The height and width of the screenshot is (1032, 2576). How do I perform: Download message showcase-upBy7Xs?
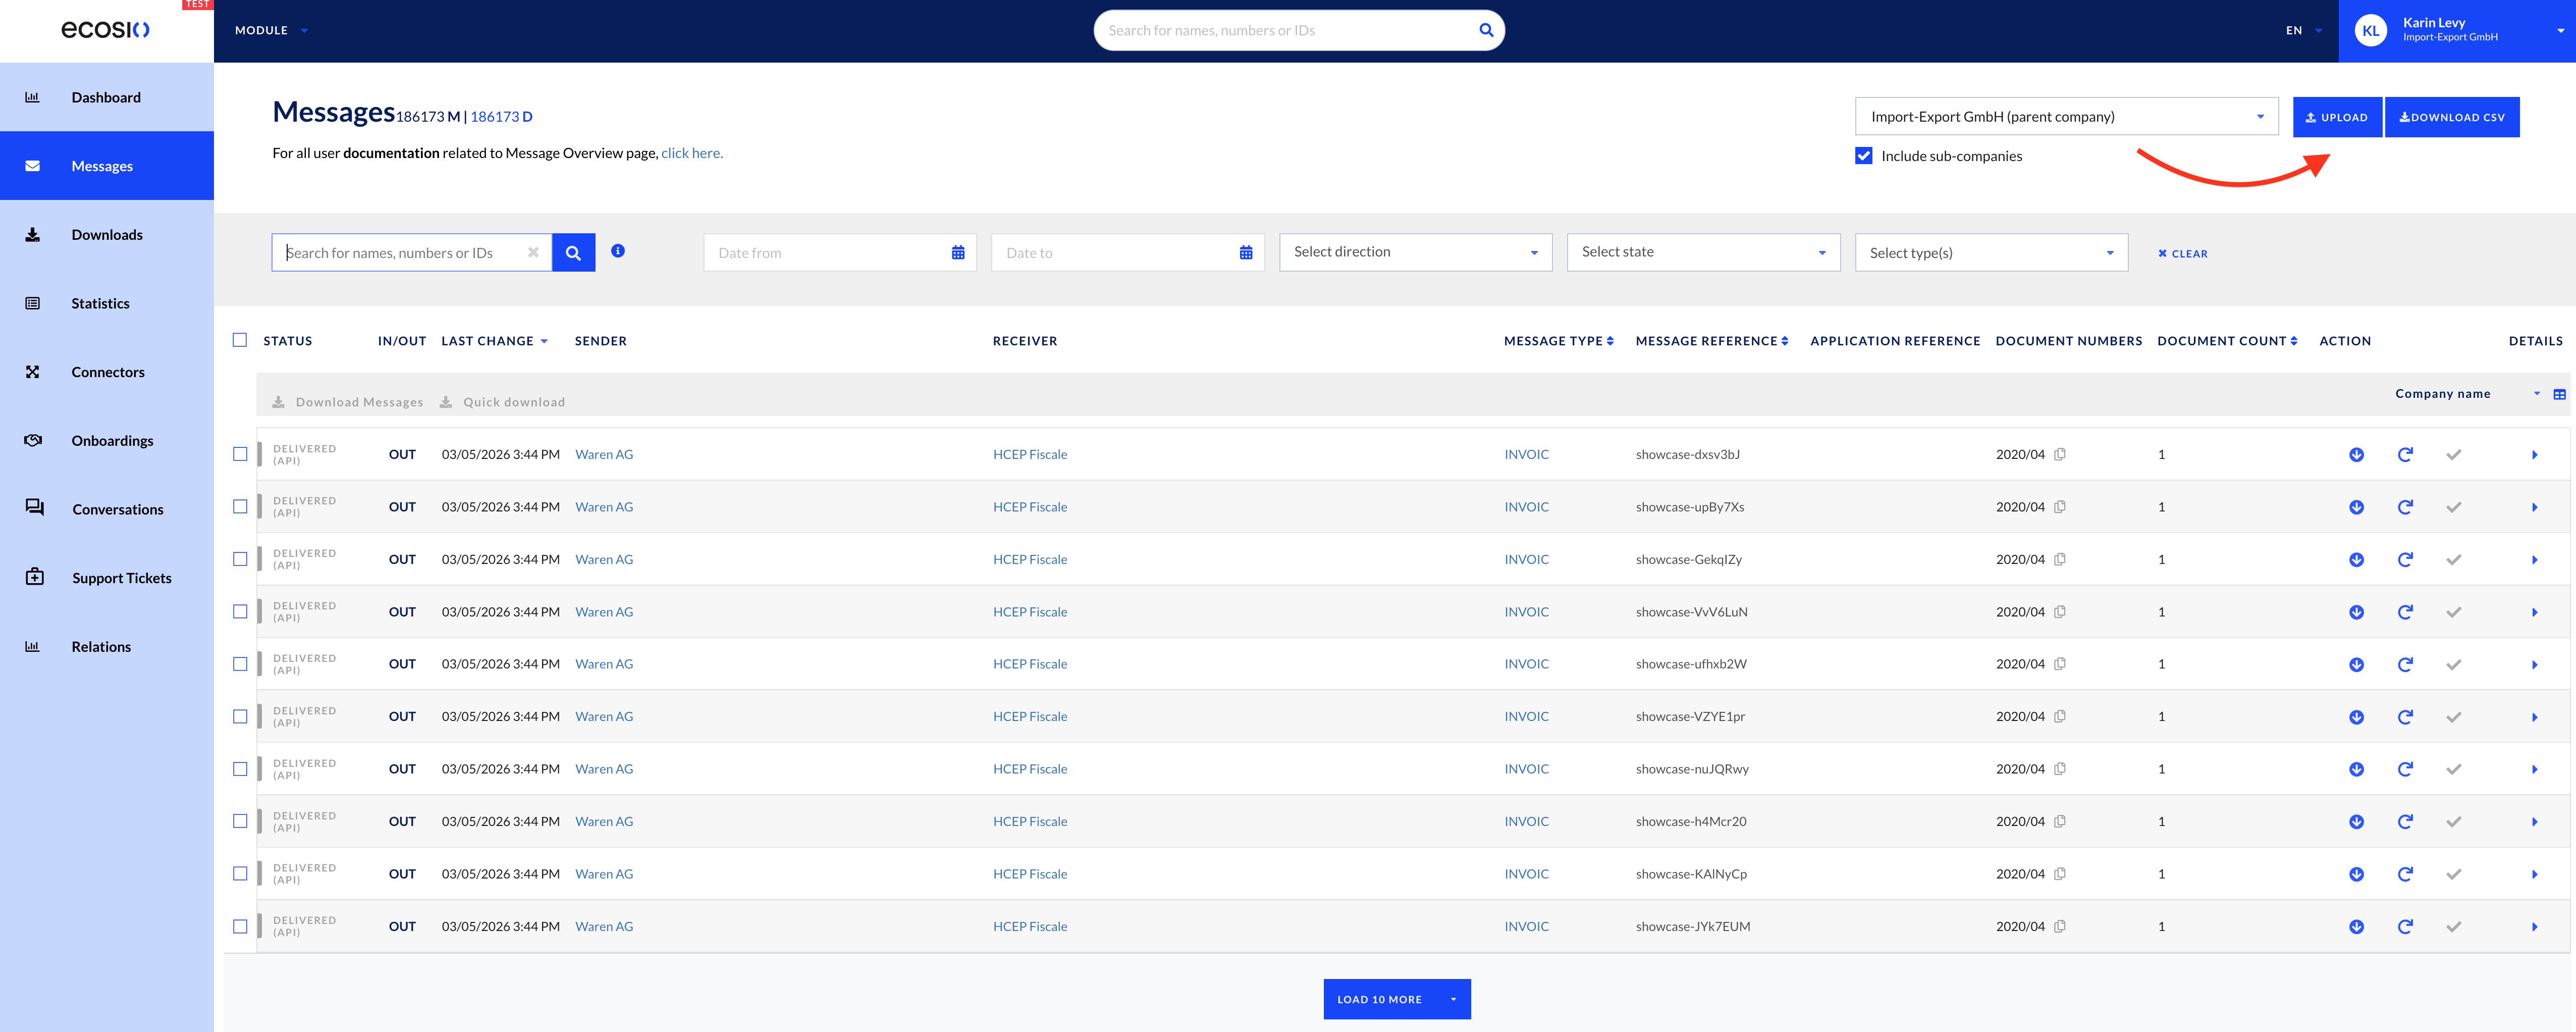(2356, 507)
